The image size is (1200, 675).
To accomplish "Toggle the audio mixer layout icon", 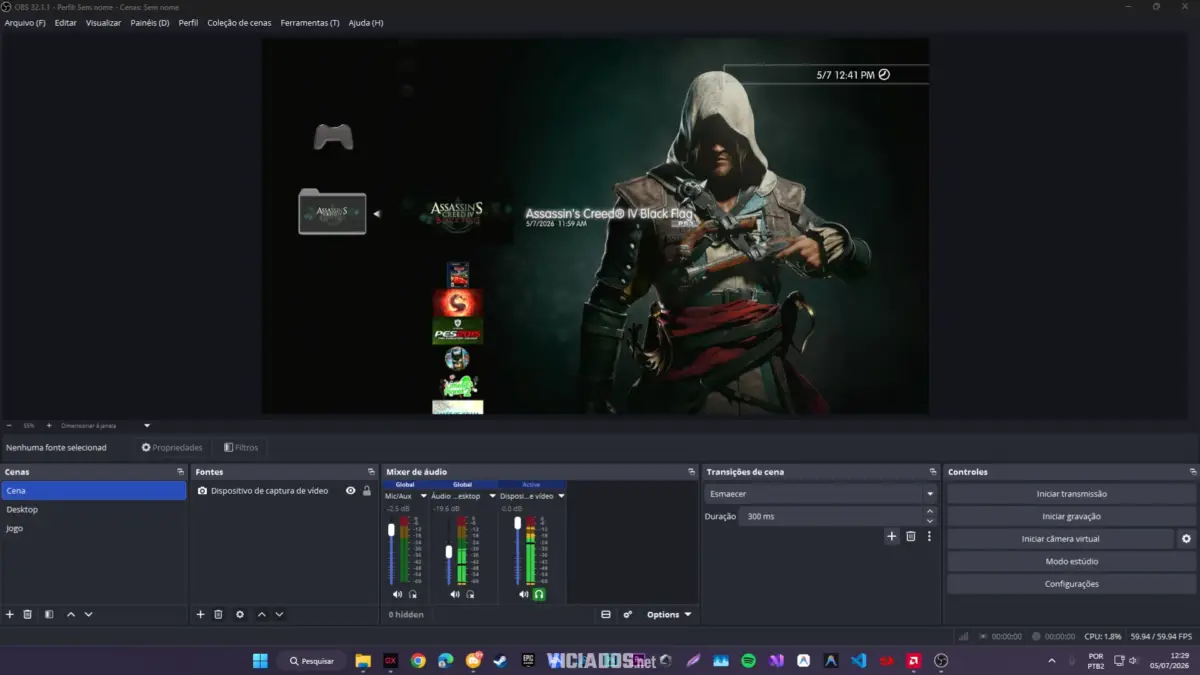I will coord(606,614).
